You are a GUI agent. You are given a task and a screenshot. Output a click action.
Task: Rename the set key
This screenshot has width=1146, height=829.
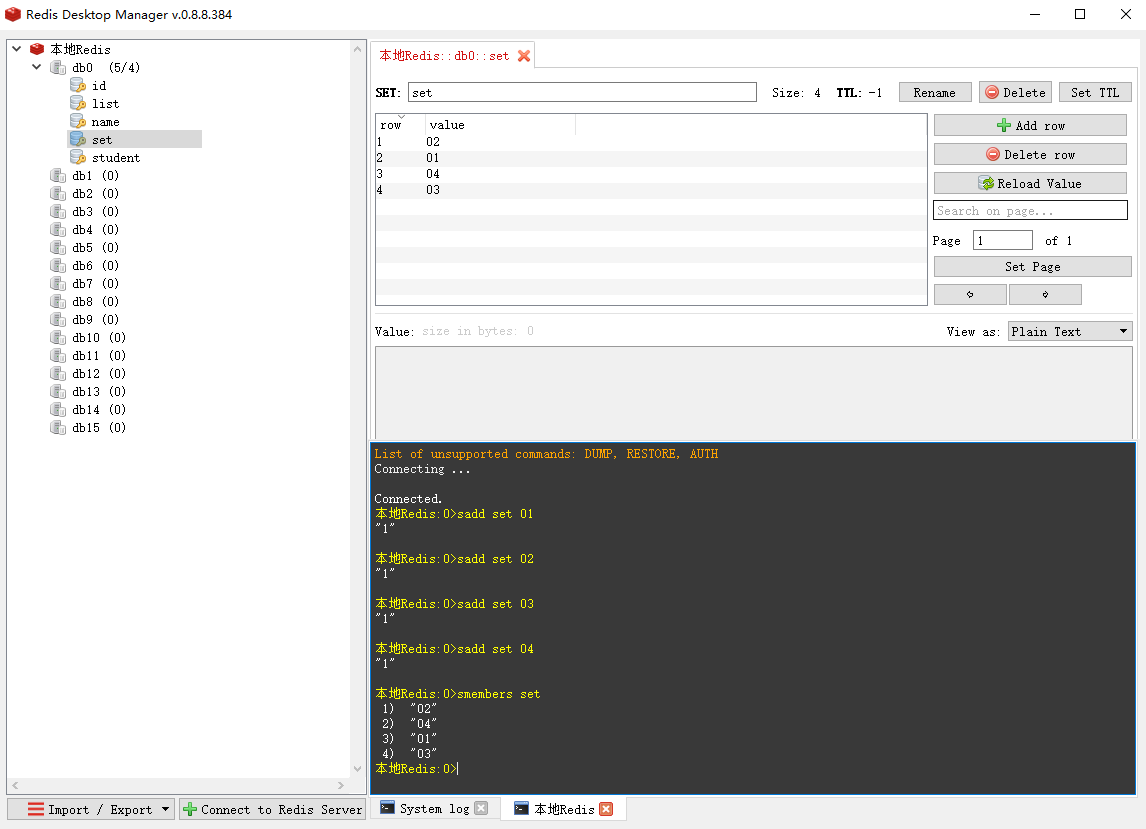pos(935,92)
